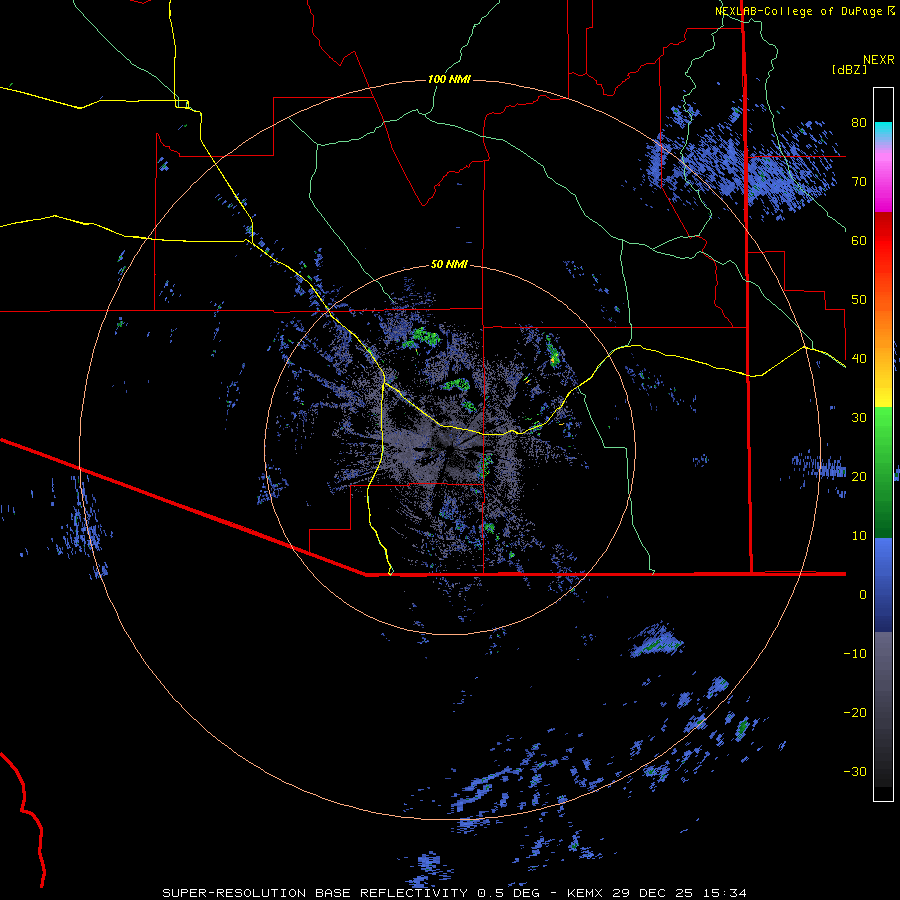Viewport: 900px width, 900px height.
Task: Click the [dBZ] units label
Action: pyautogui.click(x=849, y=70)
